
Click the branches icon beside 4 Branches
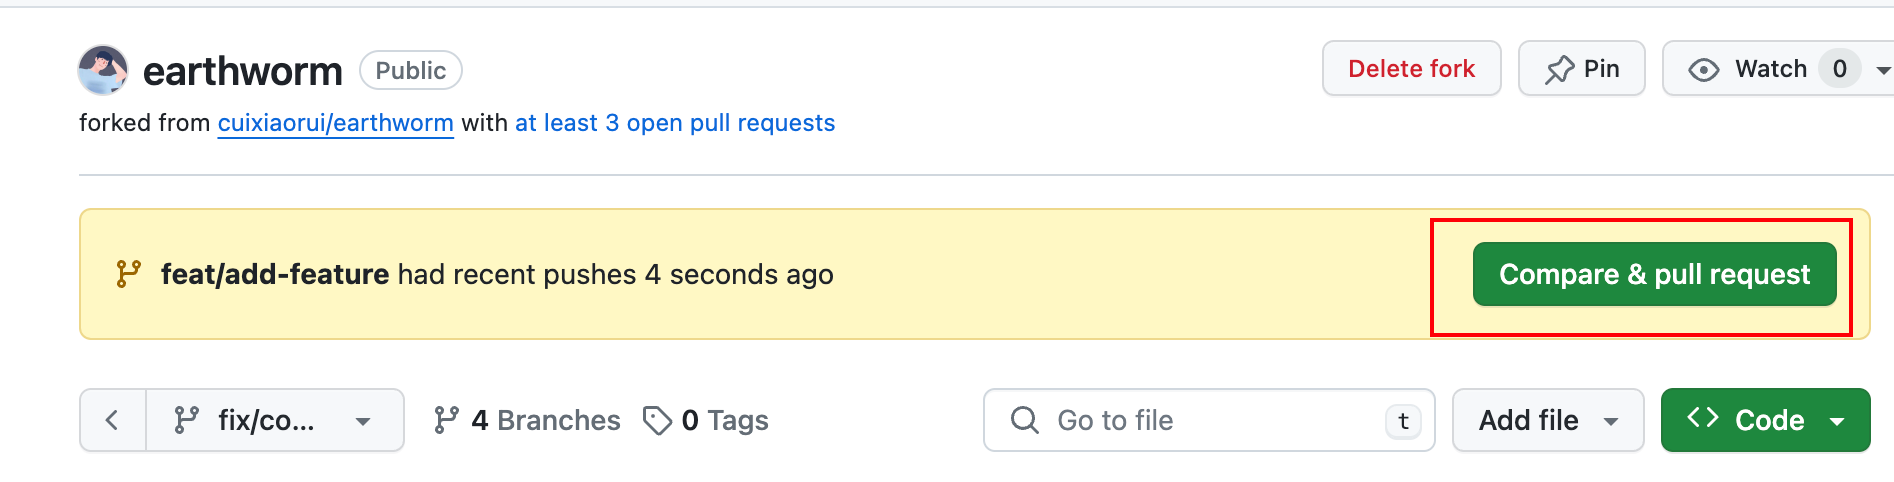click(x=446, y=420)
